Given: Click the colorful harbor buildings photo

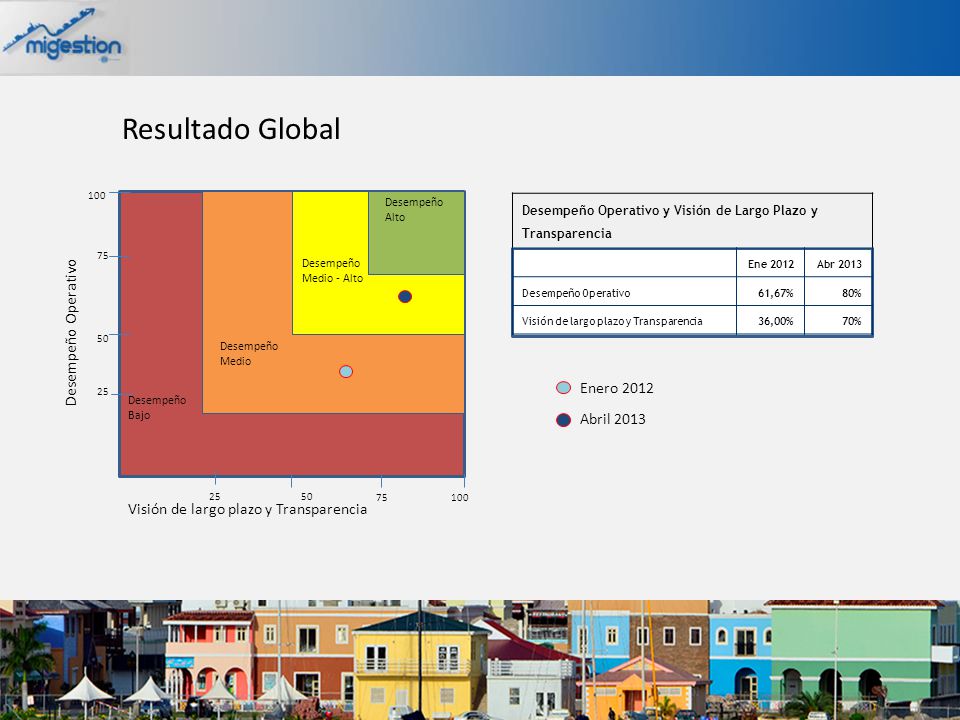Looking at the screenshot, I should pyautogui.click(x=480, y=660).
